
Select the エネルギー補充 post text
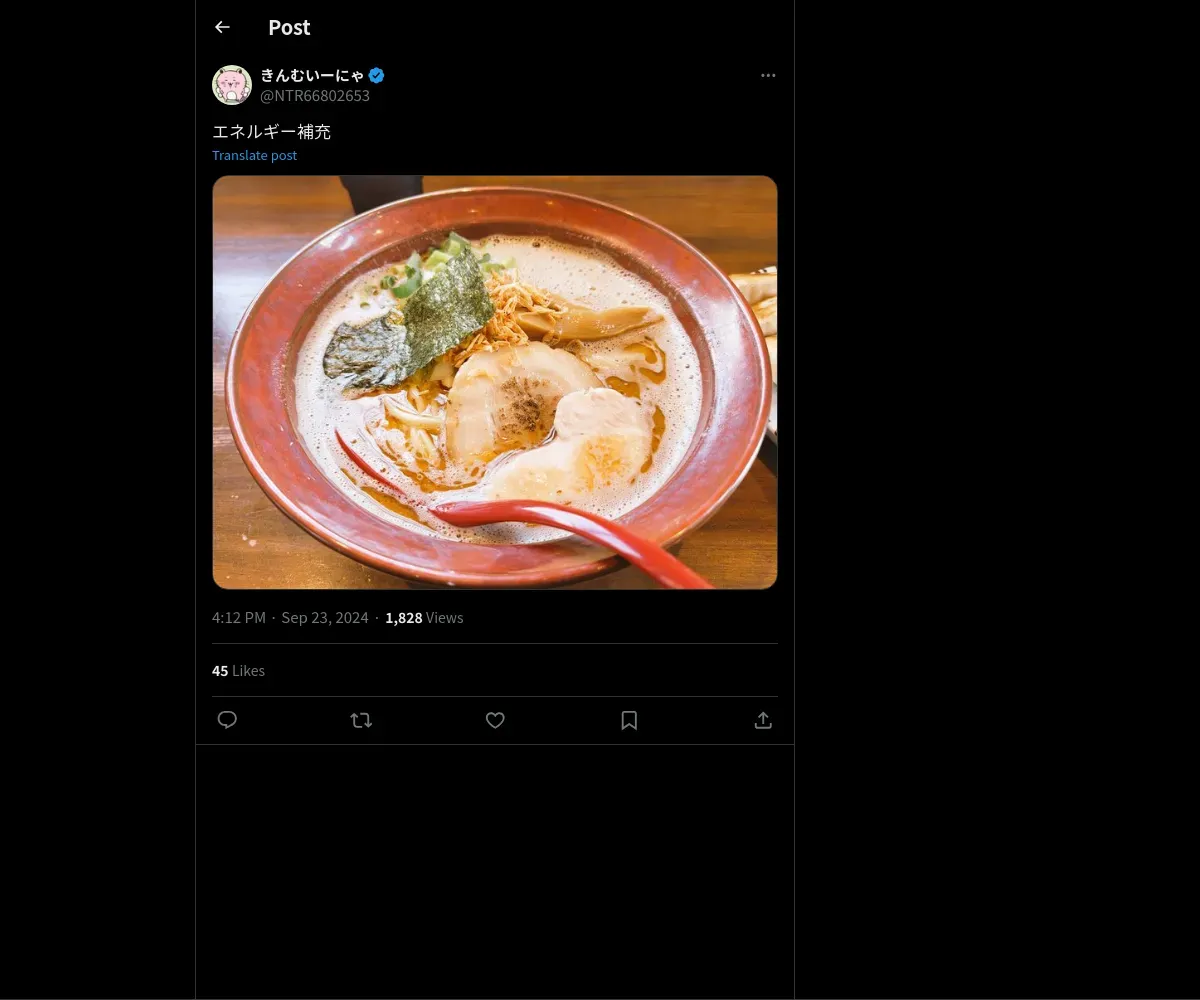coord(271,132)
